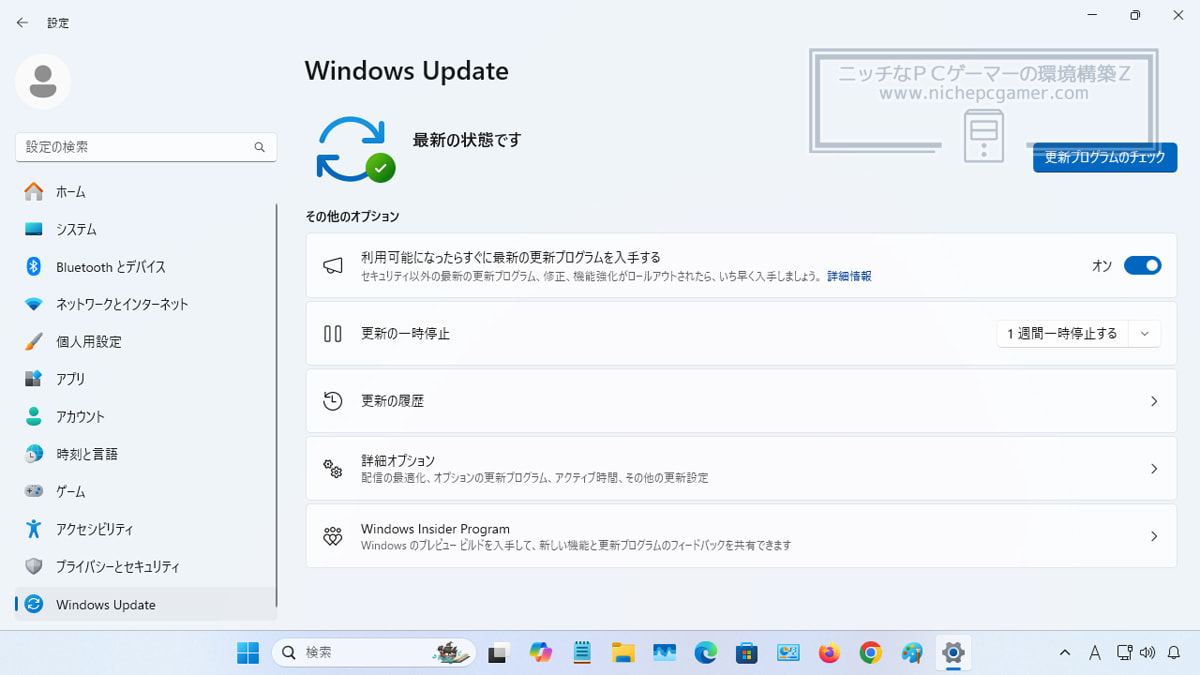Viewport: 1200px width, 675px height.
Task: Click the megaphone icon for latest updates
Action: pyautogui.click(x=333, y=265)
